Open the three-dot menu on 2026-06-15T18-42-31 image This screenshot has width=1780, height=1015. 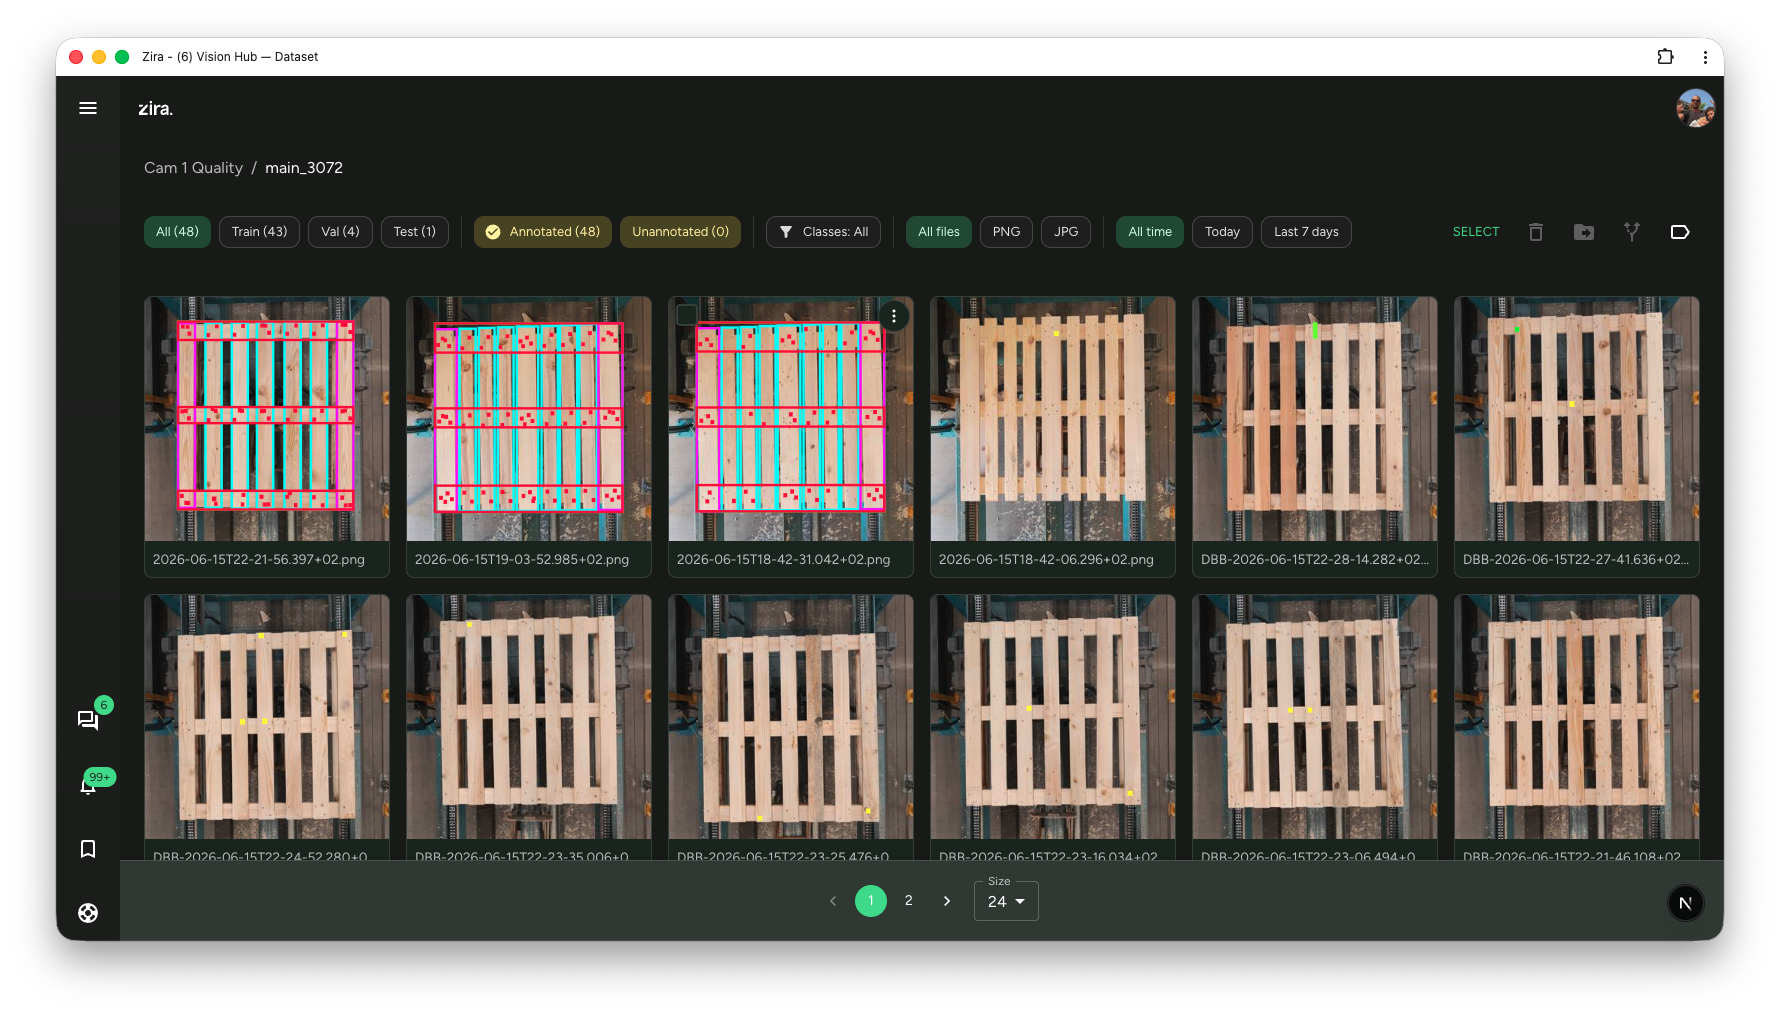click(x=894, y=316)
